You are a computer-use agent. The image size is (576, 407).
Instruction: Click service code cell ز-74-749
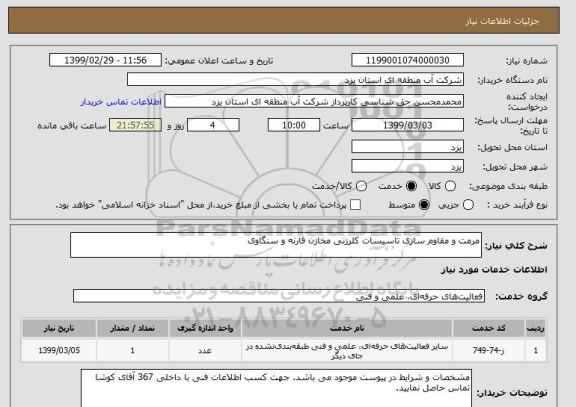tap(488, 350)
